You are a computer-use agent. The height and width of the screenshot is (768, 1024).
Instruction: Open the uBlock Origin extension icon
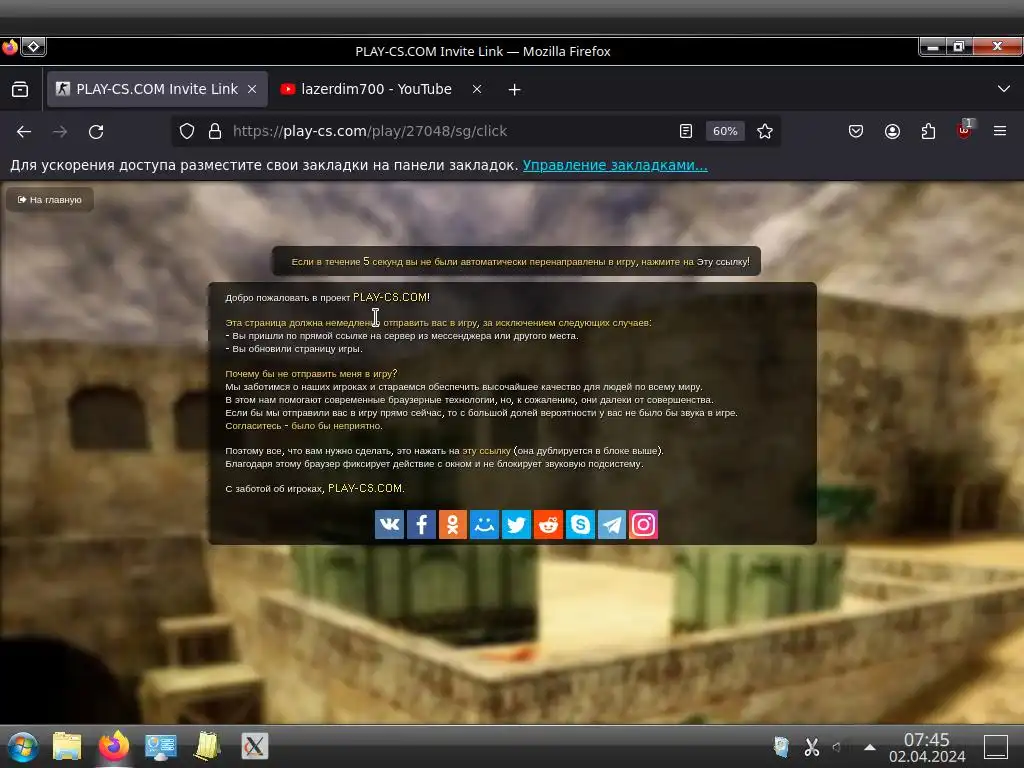click(964, 130)
